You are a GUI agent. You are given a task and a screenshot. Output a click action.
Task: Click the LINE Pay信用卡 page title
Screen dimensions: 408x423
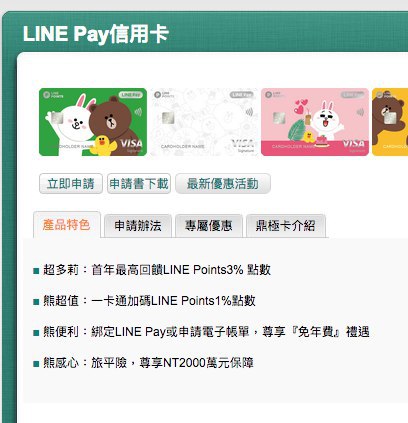pyautogui.click(x=96, y=34)
